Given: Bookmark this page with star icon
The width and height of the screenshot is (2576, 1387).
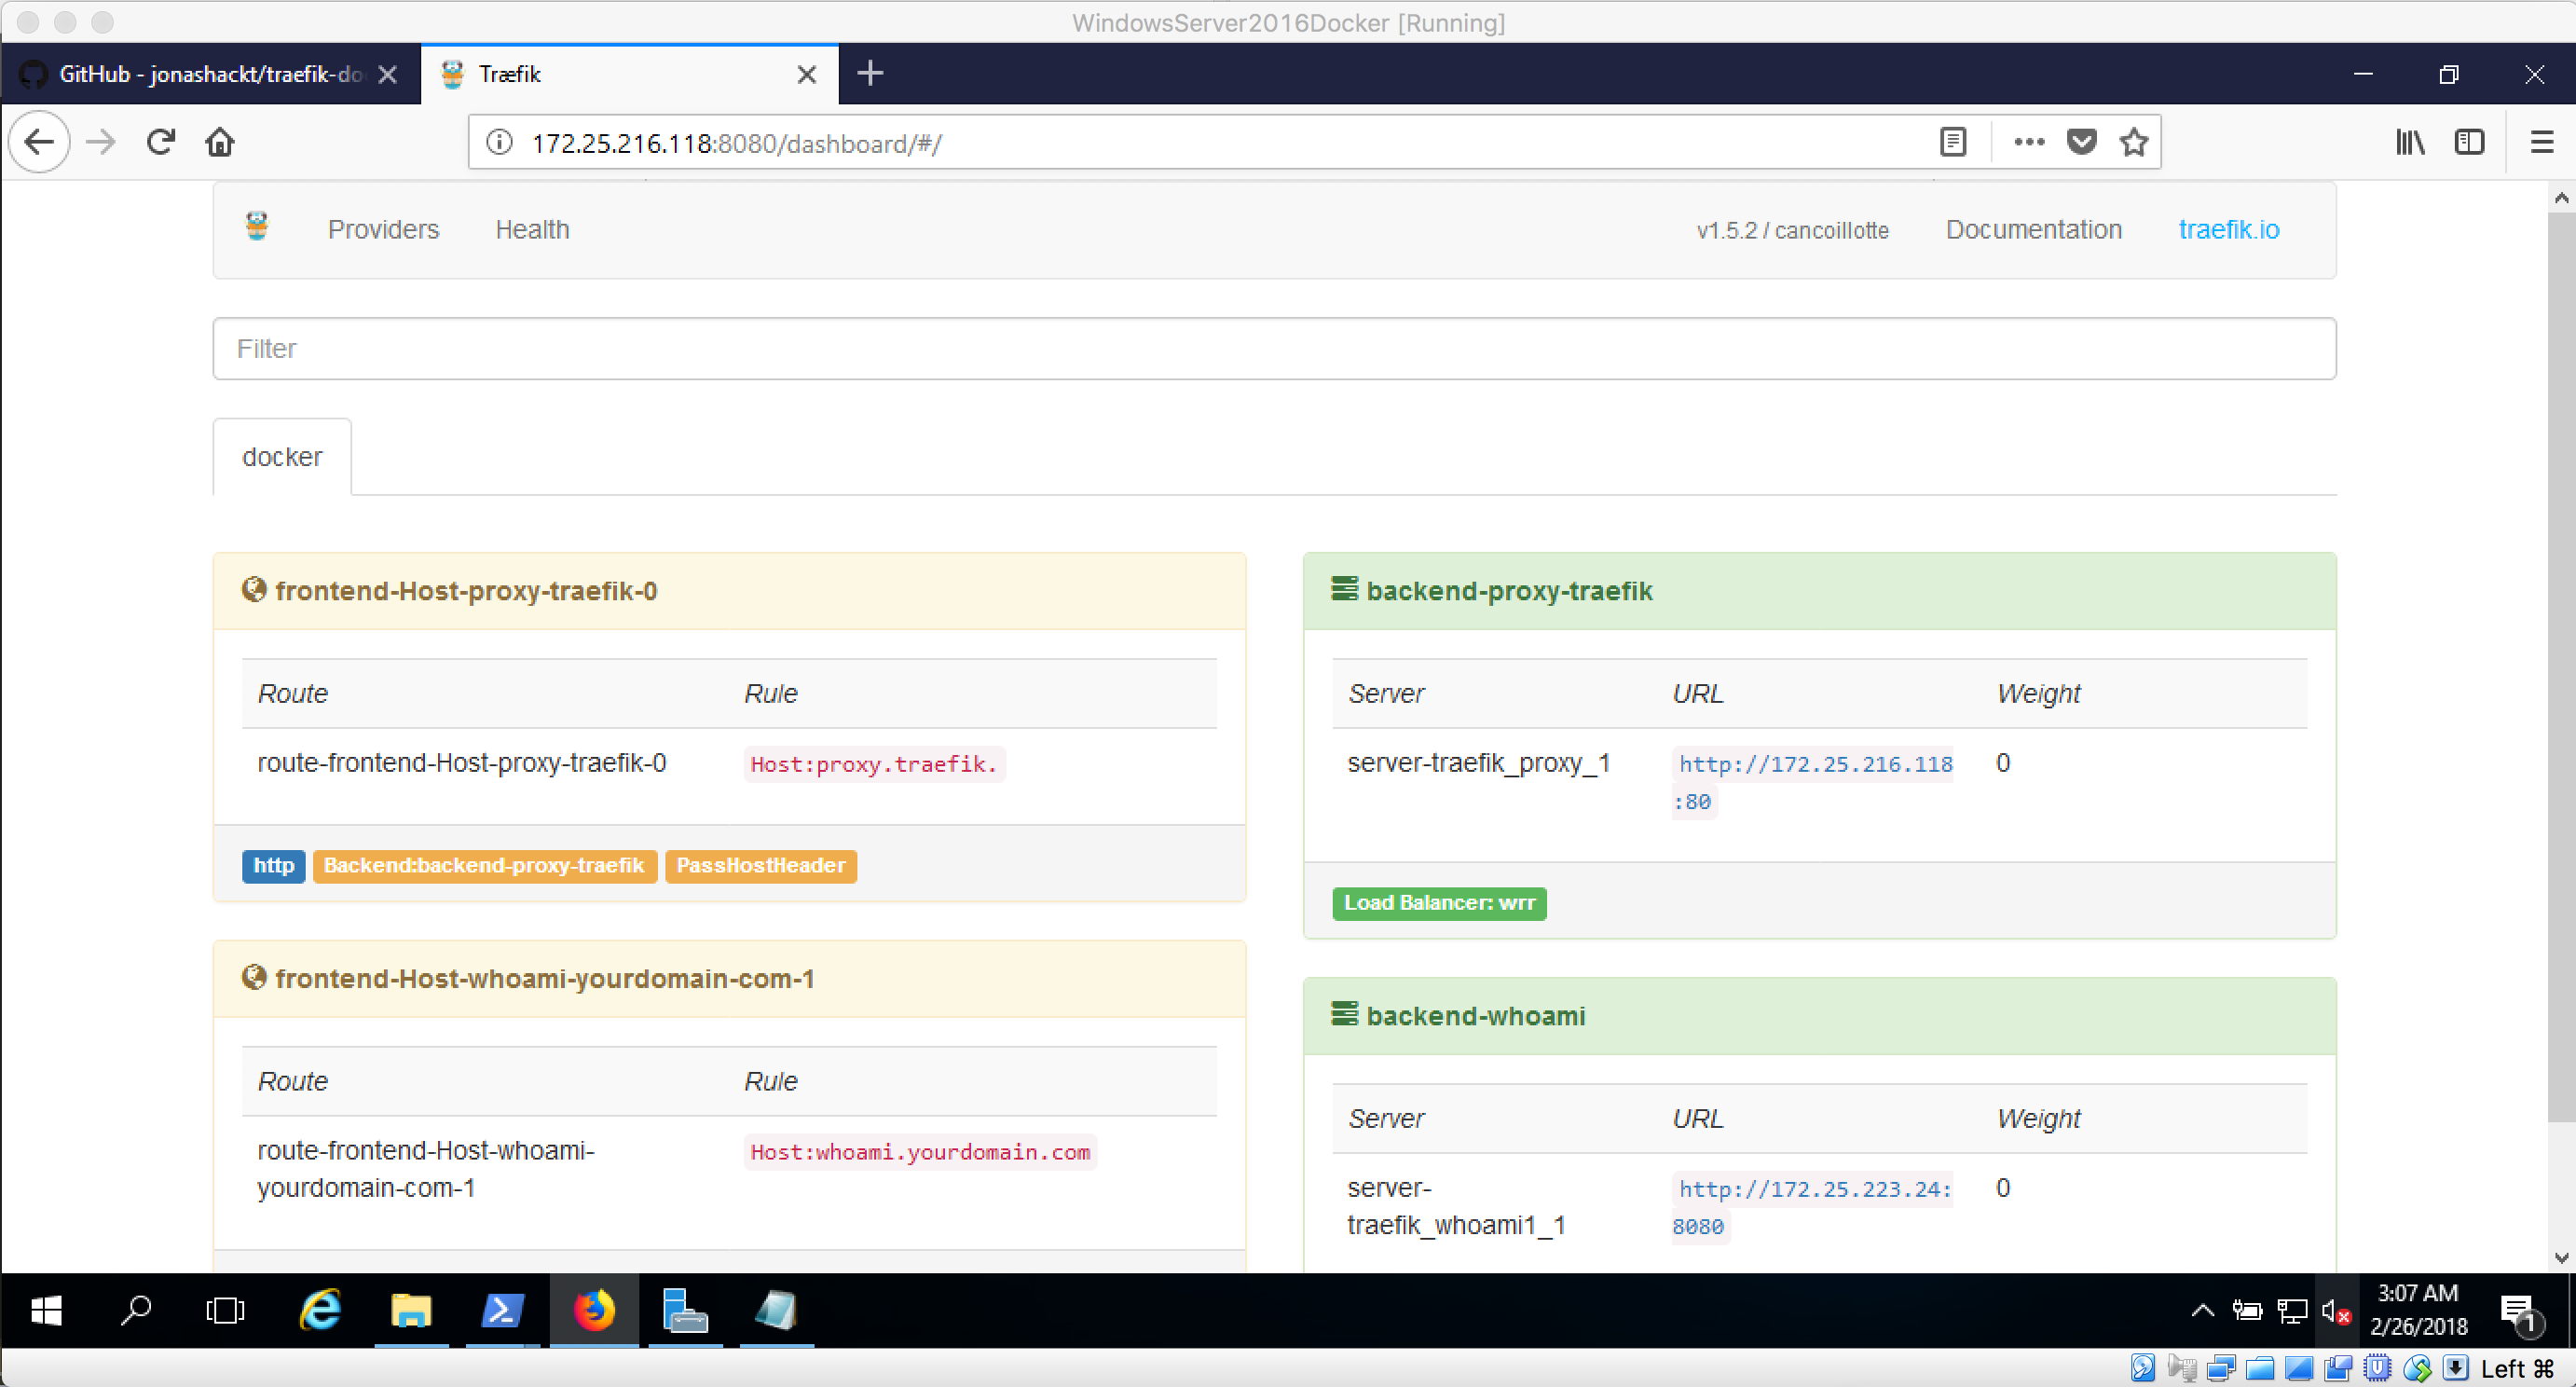Looking at the screenshot, I should pos(2133,143).
